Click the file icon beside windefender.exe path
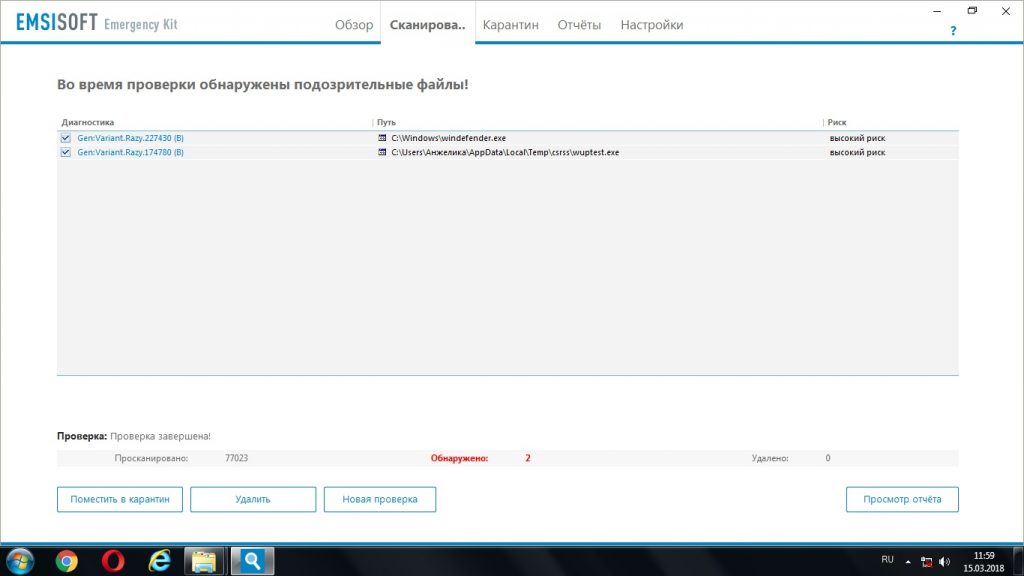This screenshot has width=1024, height=576. [x=382, y=138]
